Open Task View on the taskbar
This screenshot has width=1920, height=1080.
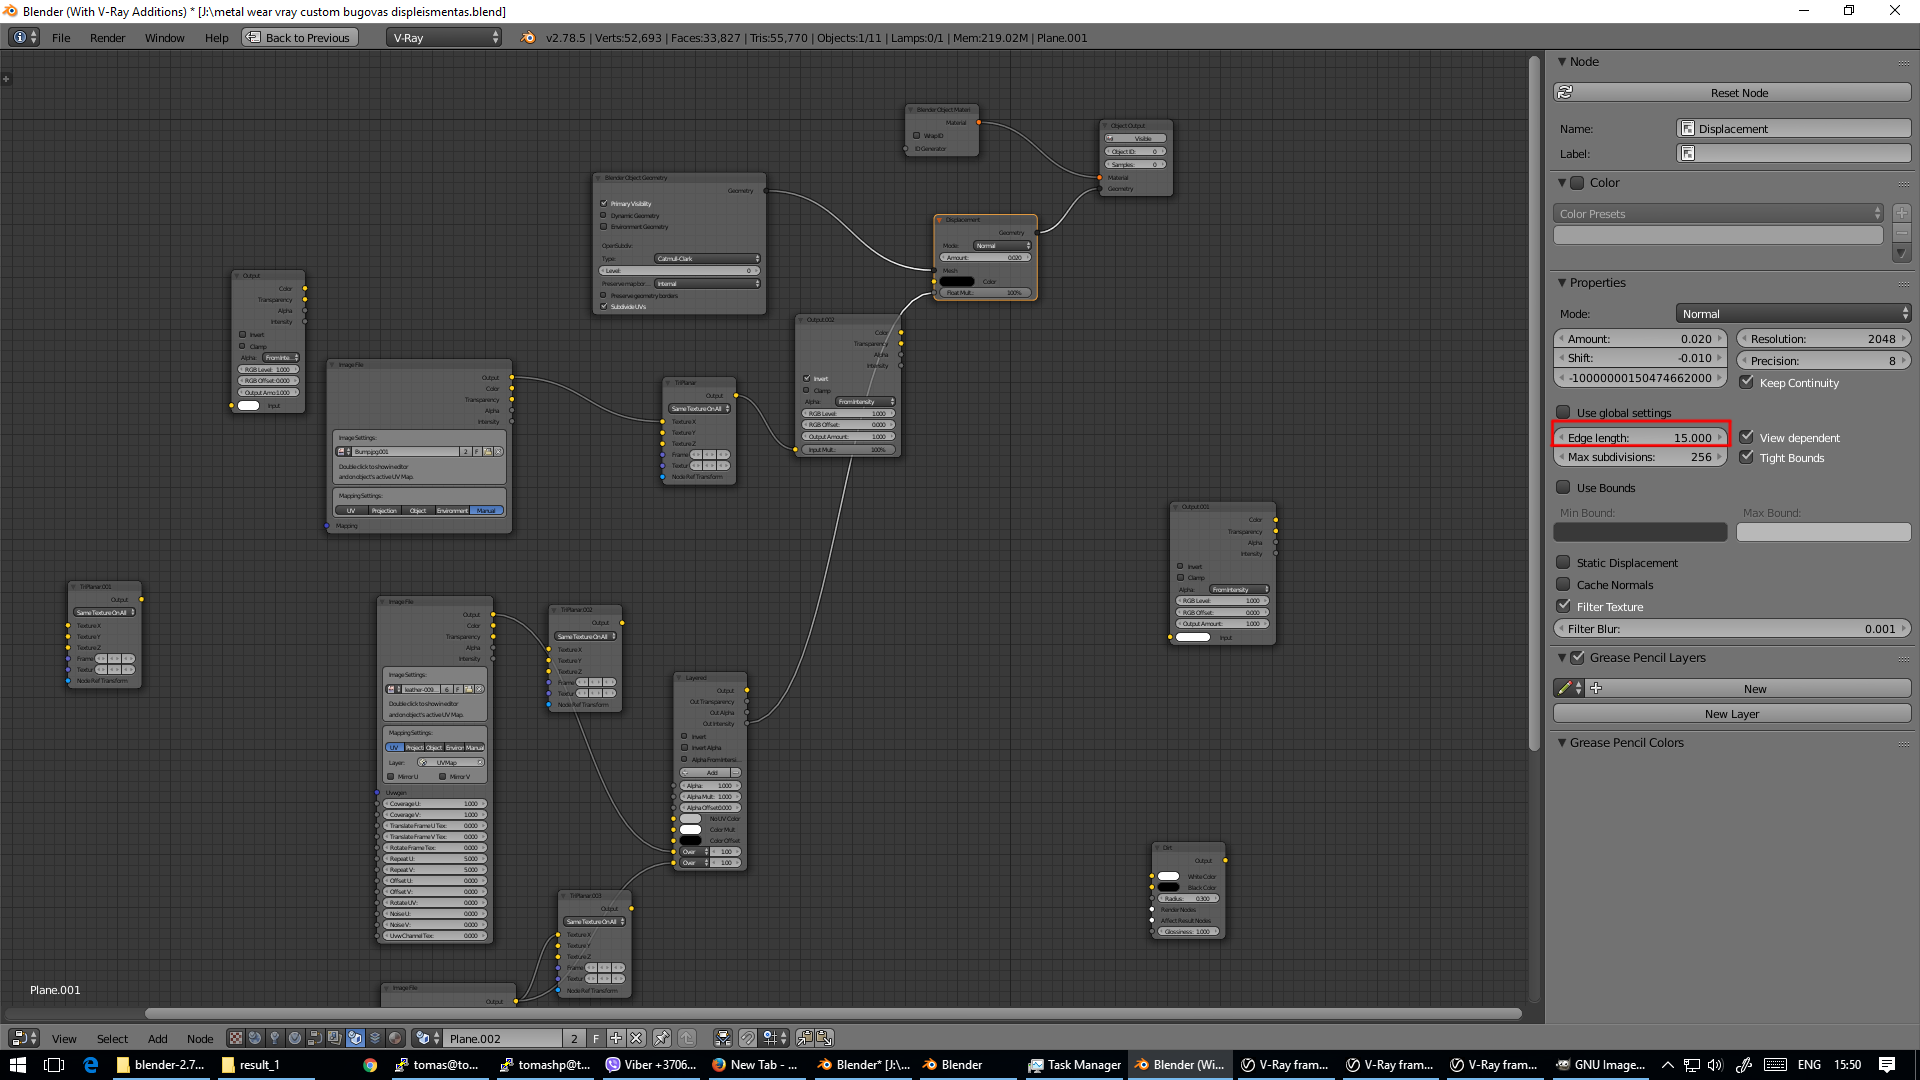[x=54, y=1065]
